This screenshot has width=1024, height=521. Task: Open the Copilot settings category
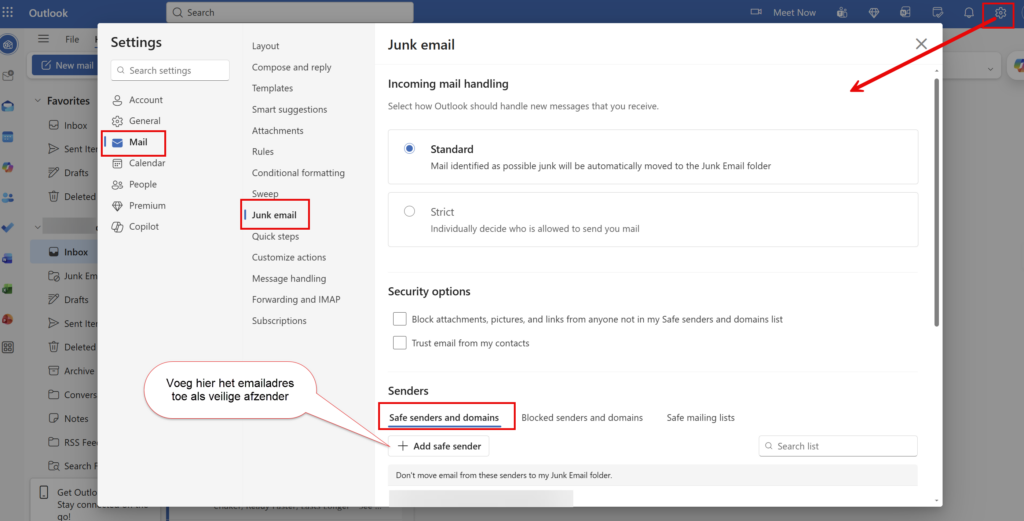tap(144, 227)
